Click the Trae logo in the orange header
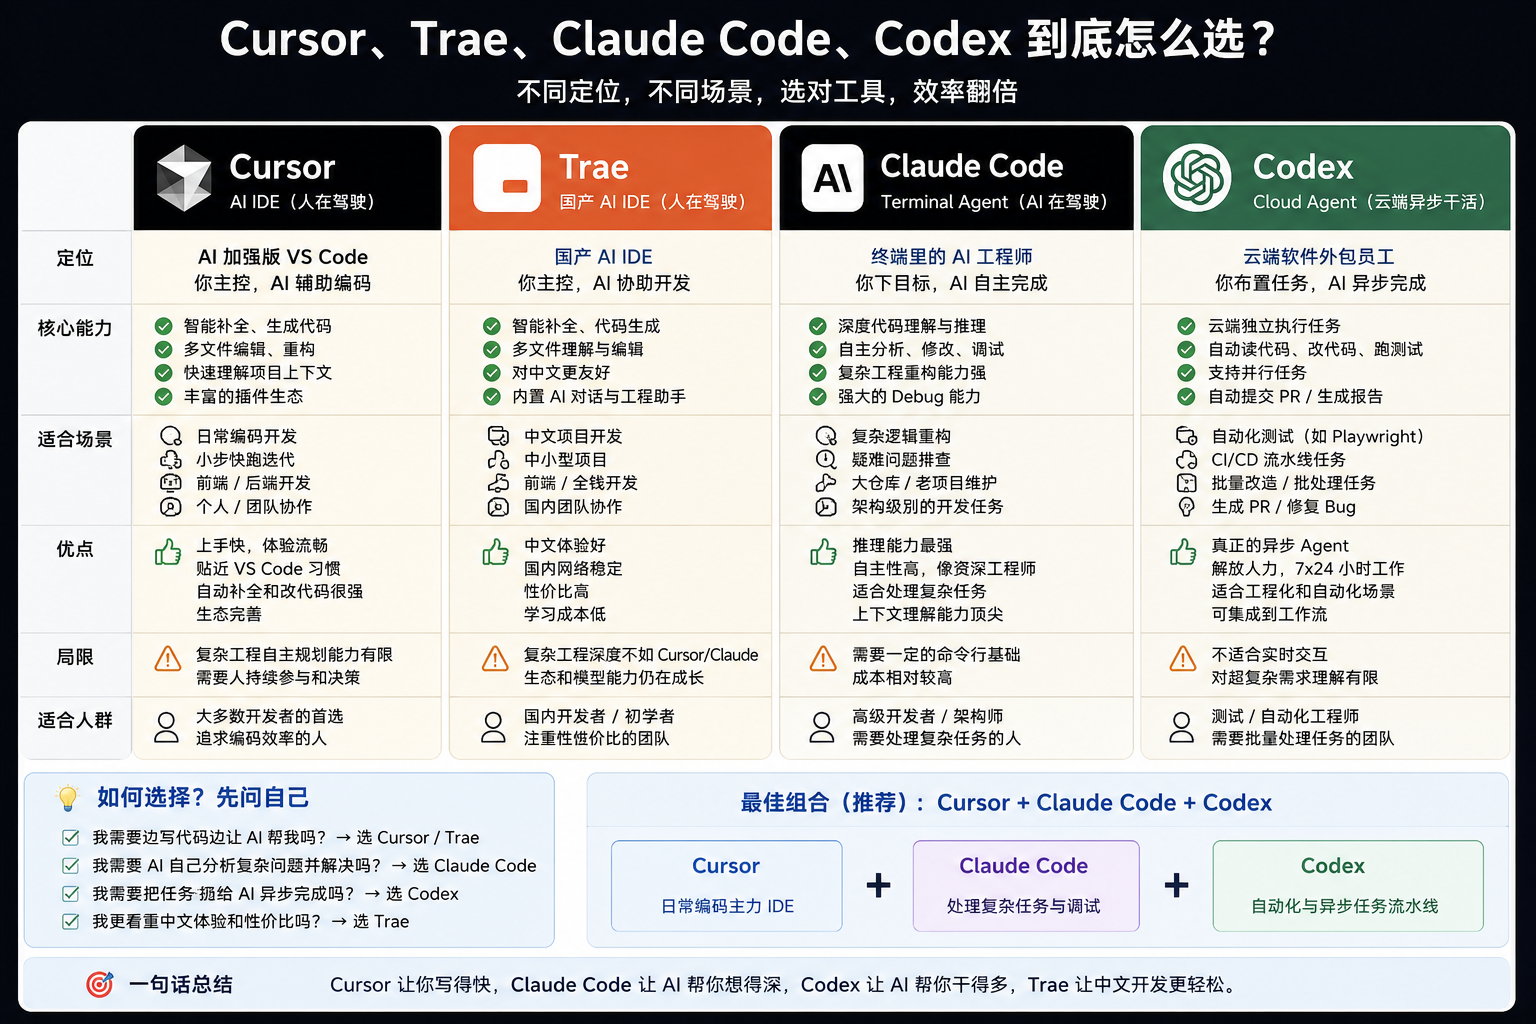 [507, 178]
